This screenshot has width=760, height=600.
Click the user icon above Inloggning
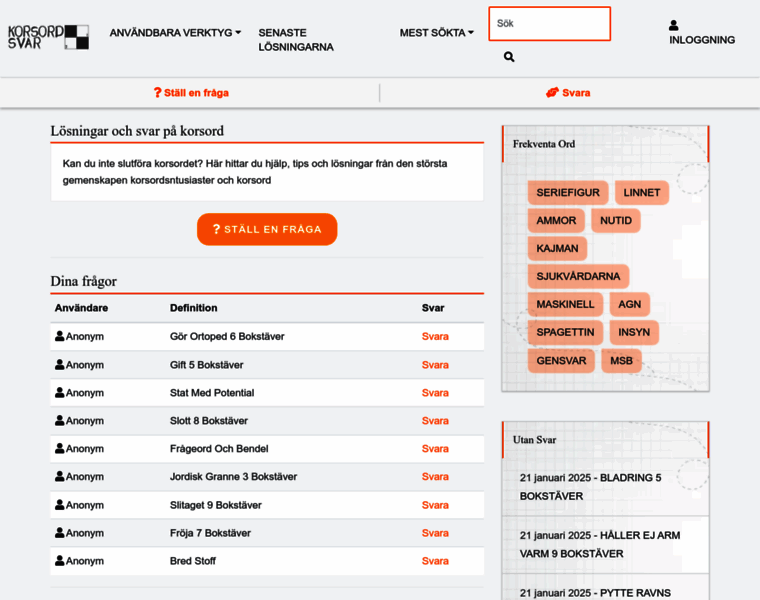(x=674, y=25)
